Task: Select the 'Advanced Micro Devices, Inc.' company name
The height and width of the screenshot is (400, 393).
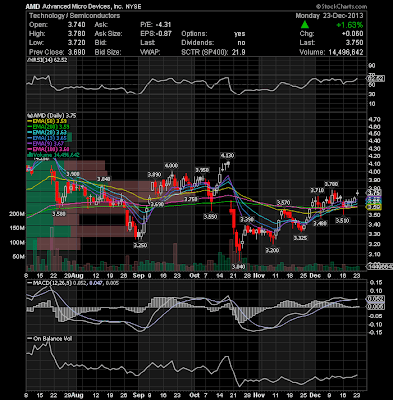Action: click(82, 7)
